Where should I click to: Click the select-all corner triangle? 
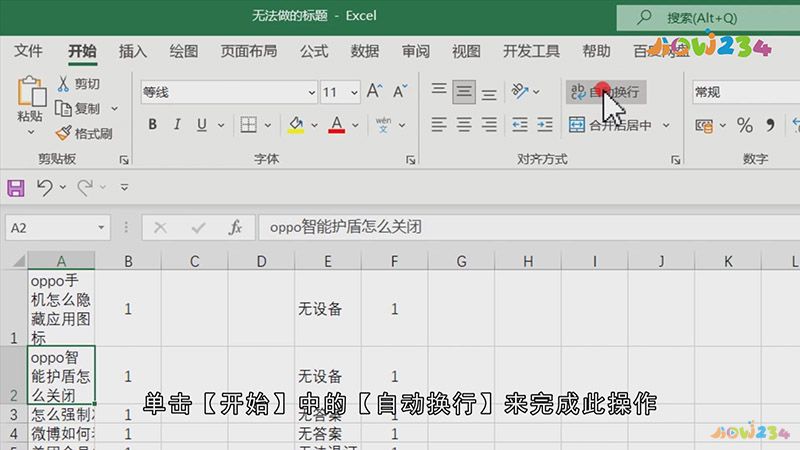click(17, 261)
